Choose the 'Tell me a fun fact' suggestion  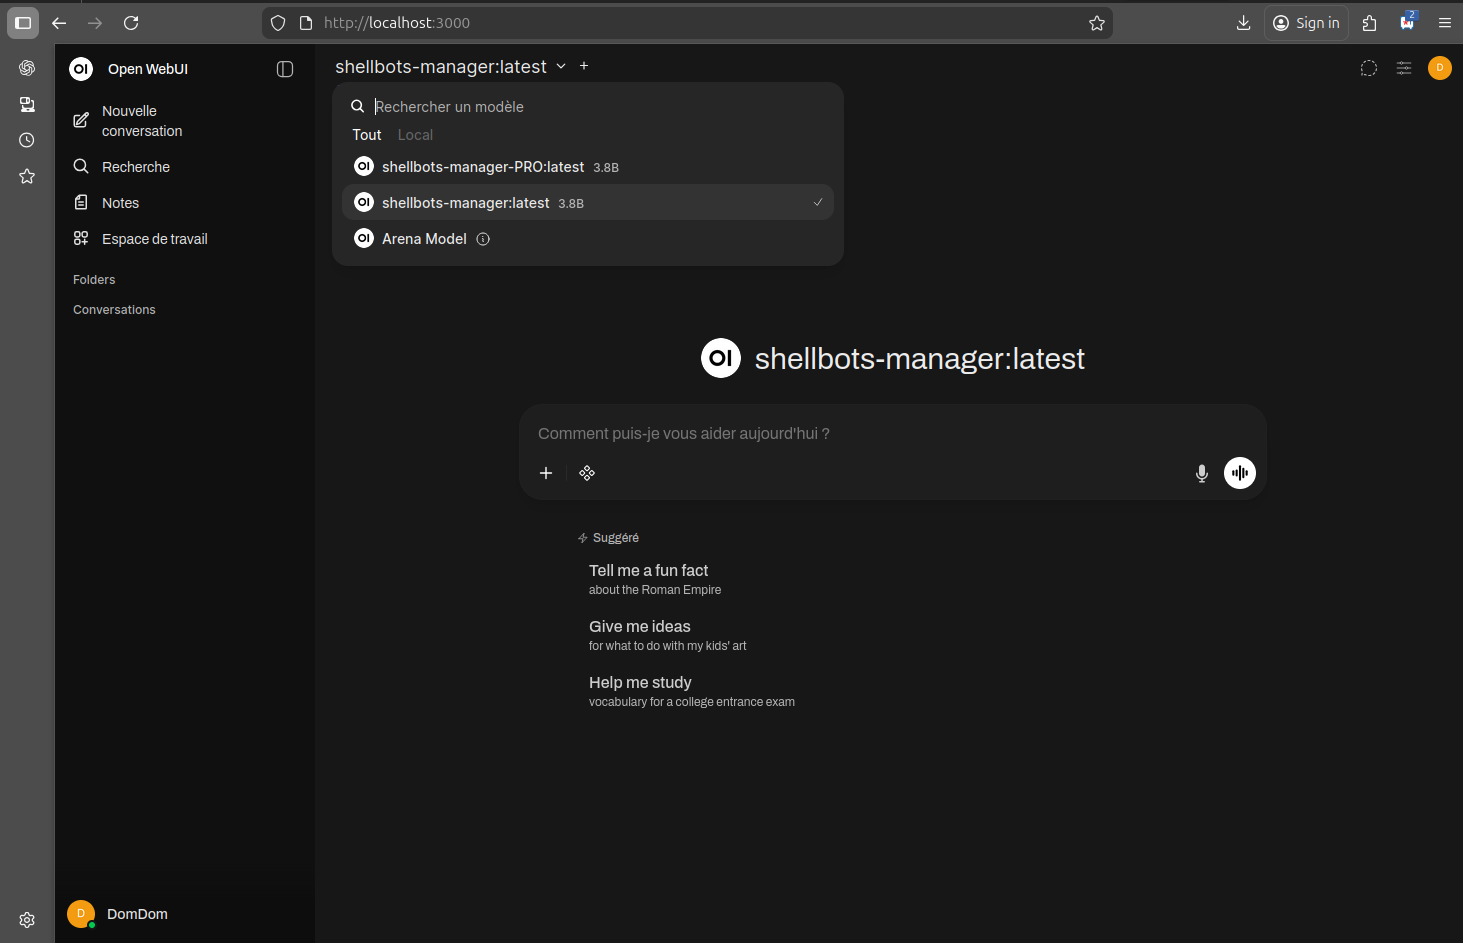649,578
